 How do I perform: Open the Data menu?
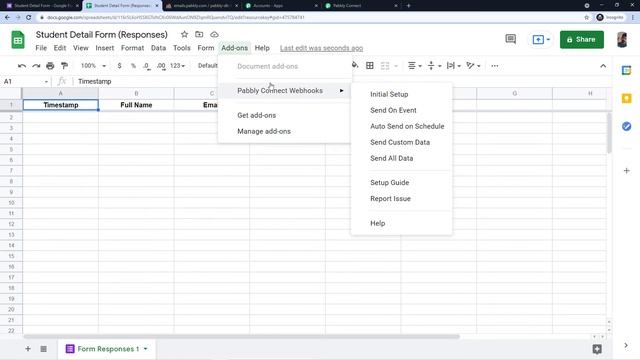158,48
